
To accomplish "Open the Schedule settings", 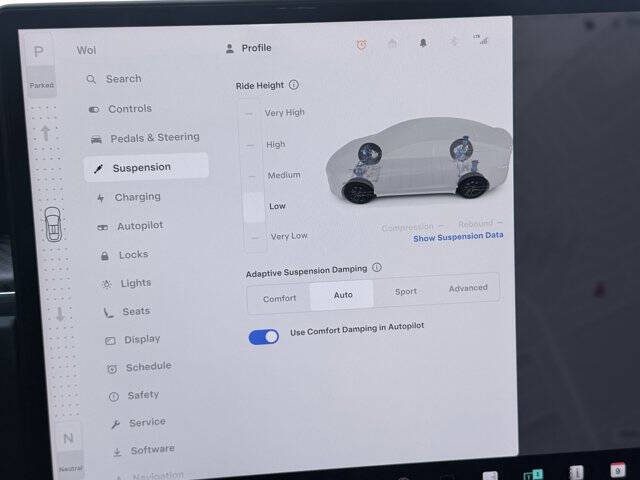I will click(x=139, y=367).
